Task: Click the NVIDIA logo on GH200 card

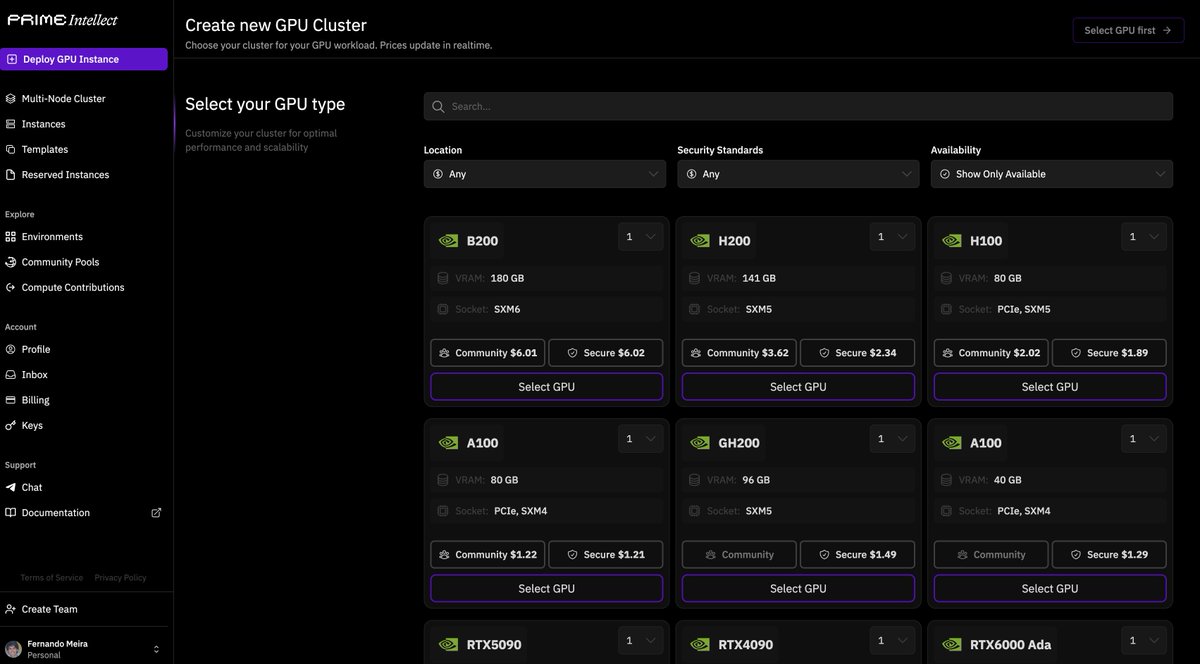Action: (x=700, y=443)
